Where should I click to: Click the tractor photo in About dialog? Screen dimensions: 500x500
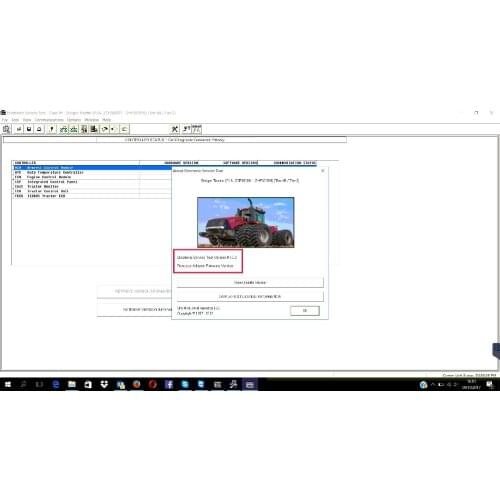(x=246, y=222)
